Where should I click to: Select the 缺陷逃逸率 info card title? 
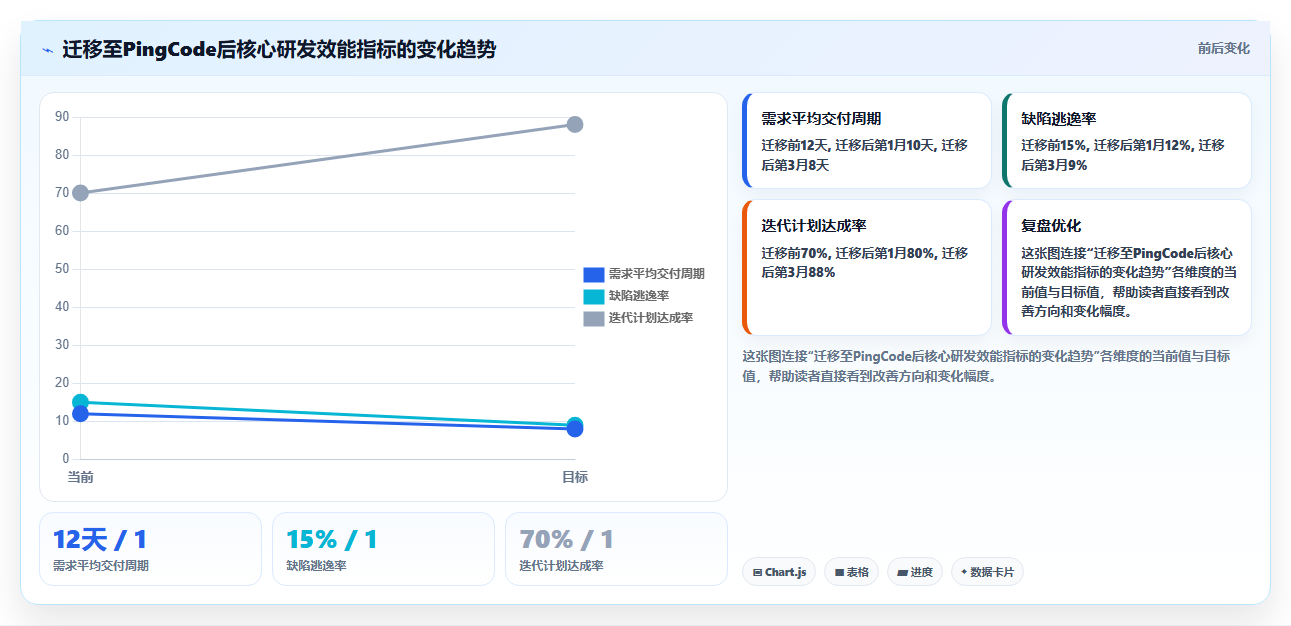pos(1059,118)
